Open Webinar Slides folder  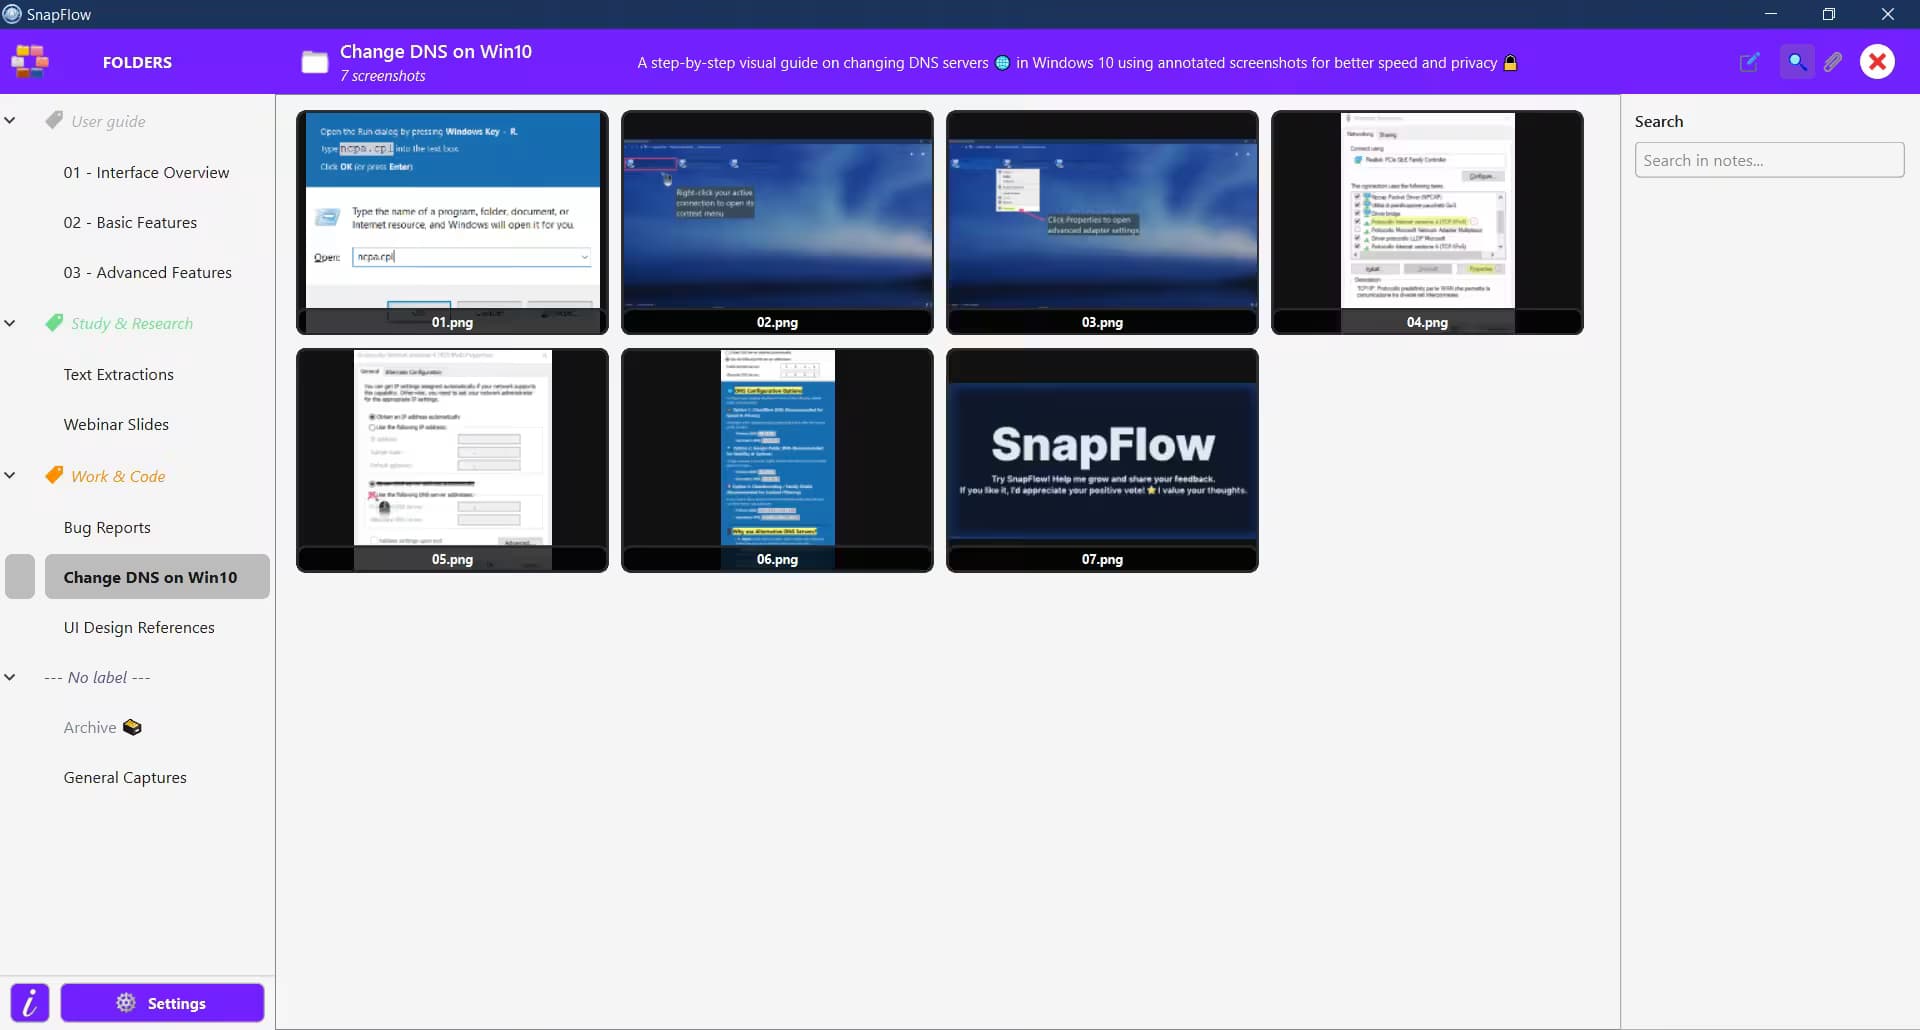[x=116, y=424]
